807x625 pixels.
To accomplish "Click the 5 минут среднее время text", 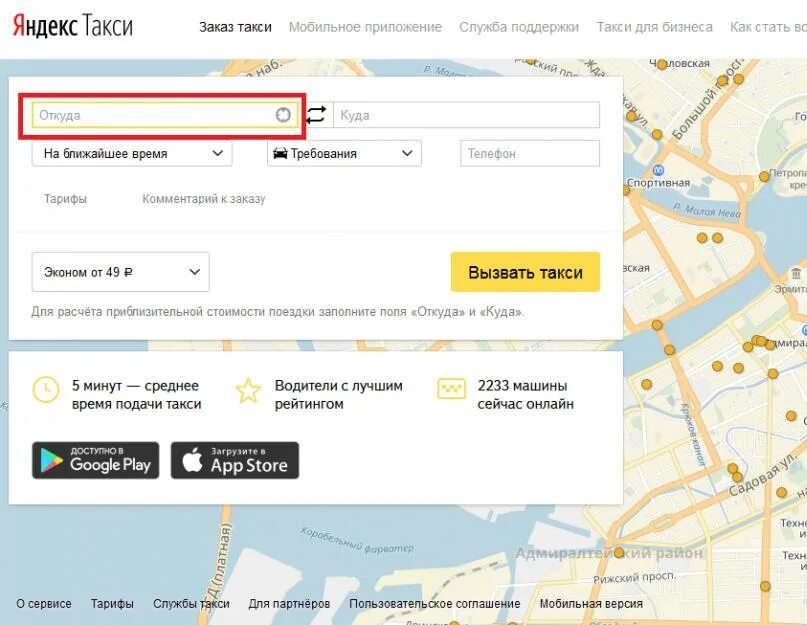I will click(x=136, y=395).
